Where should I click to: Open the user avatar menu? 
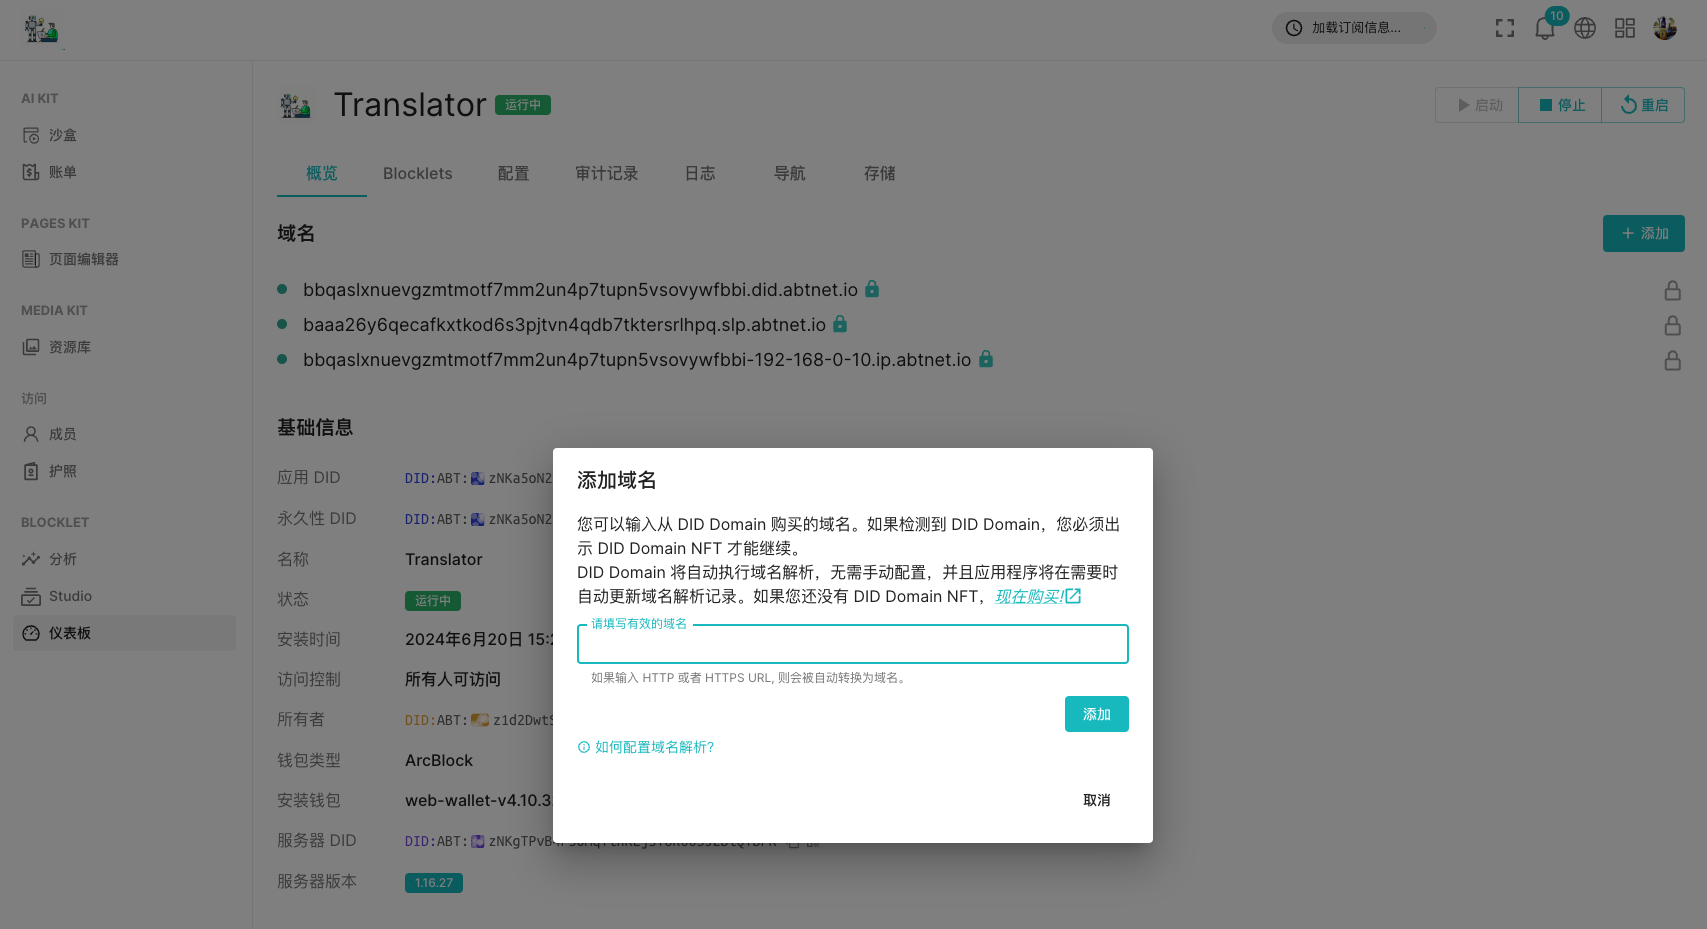coord(1665,28)
